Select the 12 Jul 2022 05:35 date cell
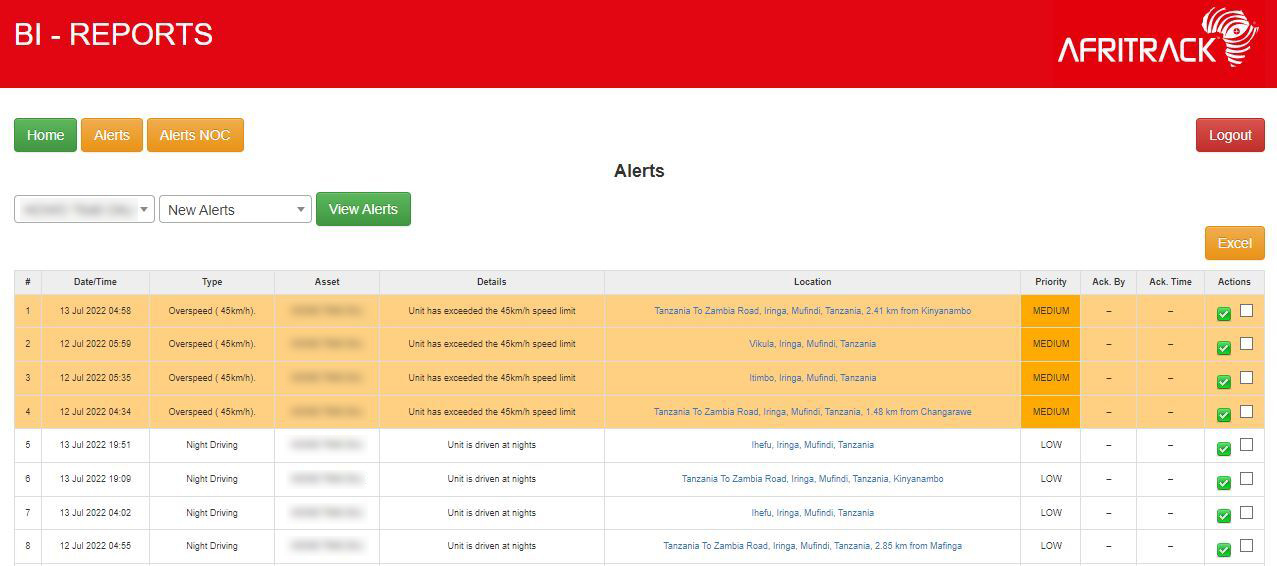Image resolution: width=1277 pixels, height=566 pixels. [95, 378]
